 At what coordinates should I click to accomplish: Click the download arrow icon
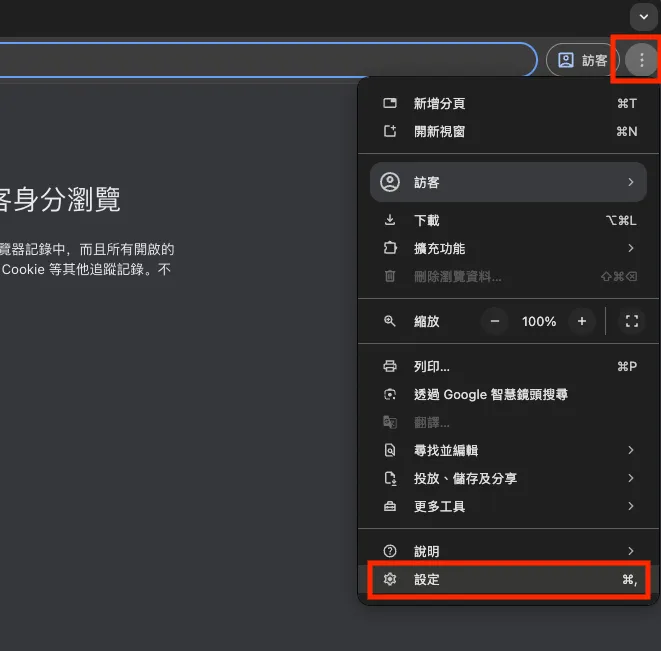click(390, 220)
